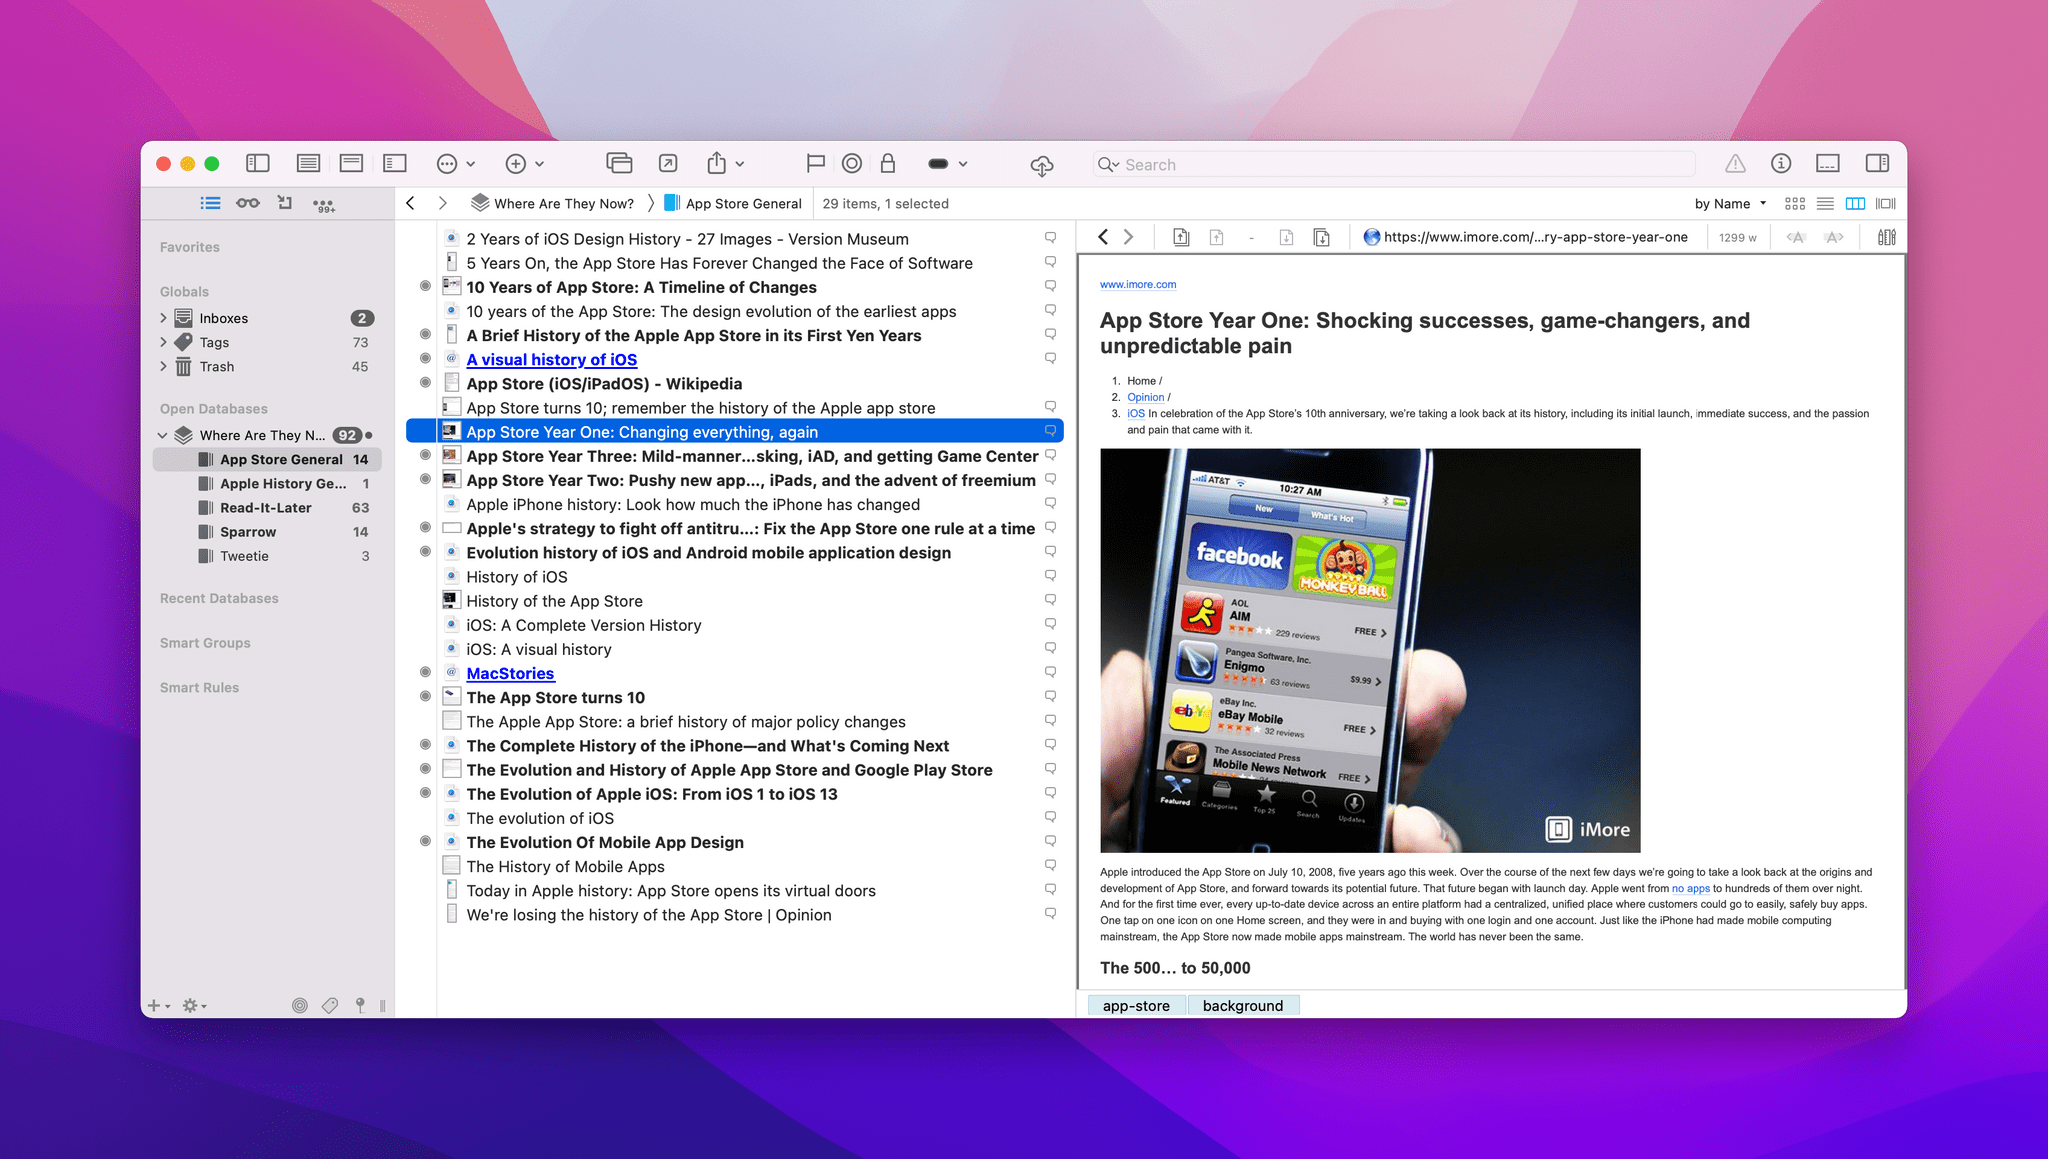Click annotation bubble for 'History of iOS' row
2048x1159 pixels.
pyautogui.click(x=1050, y=575)
